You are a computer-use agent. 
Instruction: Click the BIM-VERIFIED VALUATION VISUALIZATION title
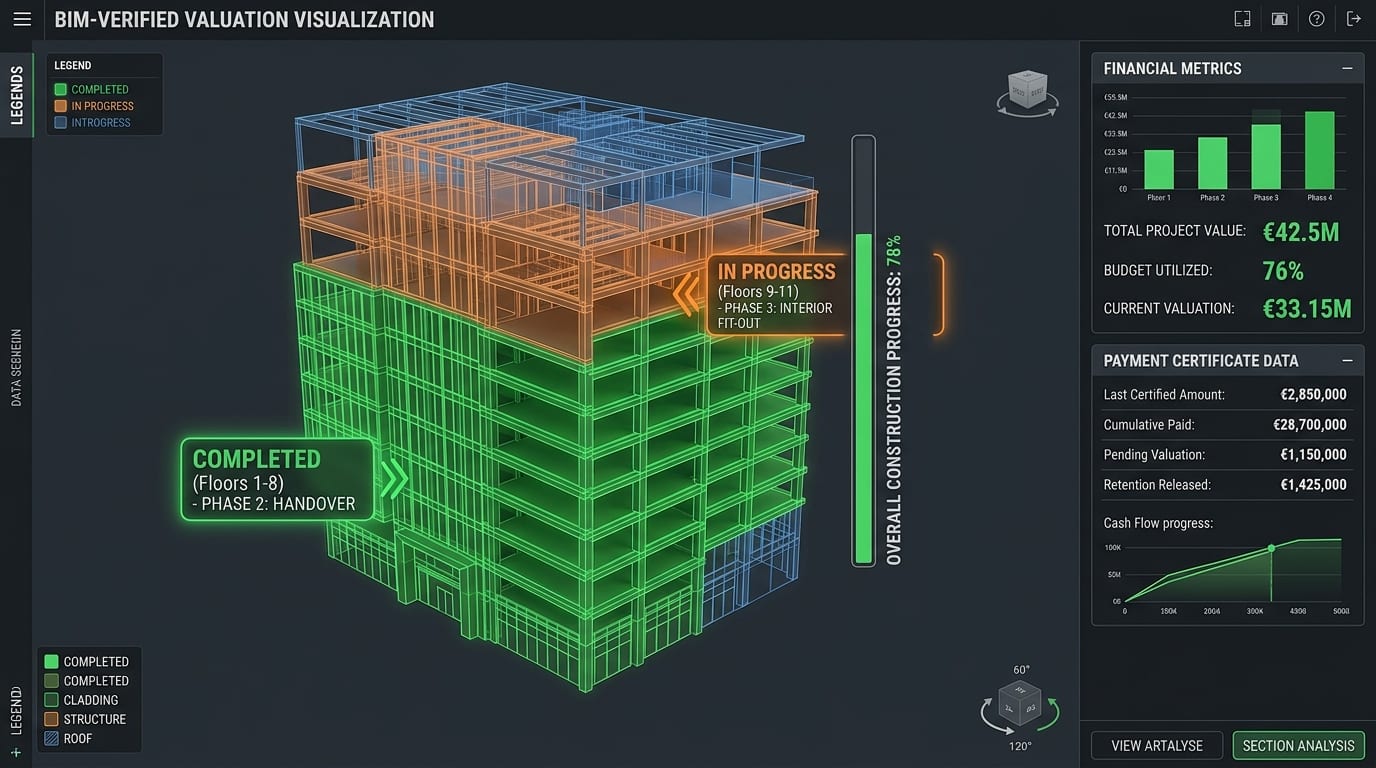(244, 20)
